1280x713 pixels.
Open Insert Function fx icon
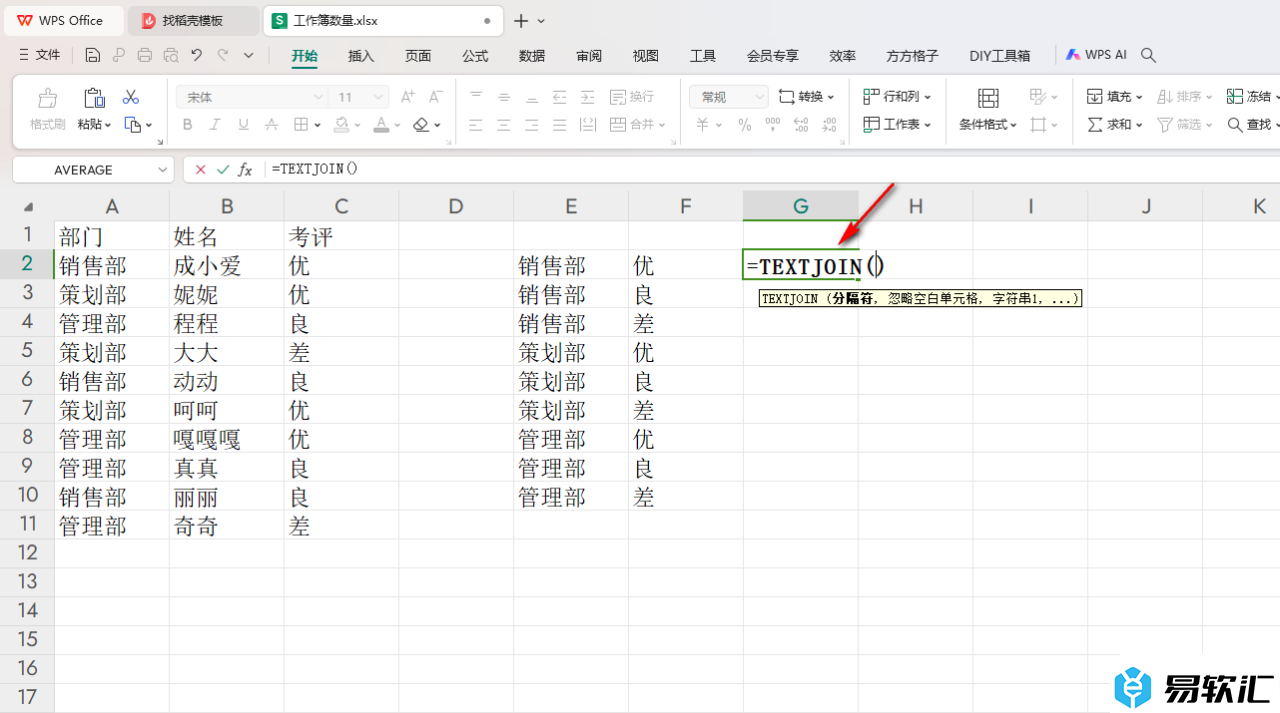245,170
